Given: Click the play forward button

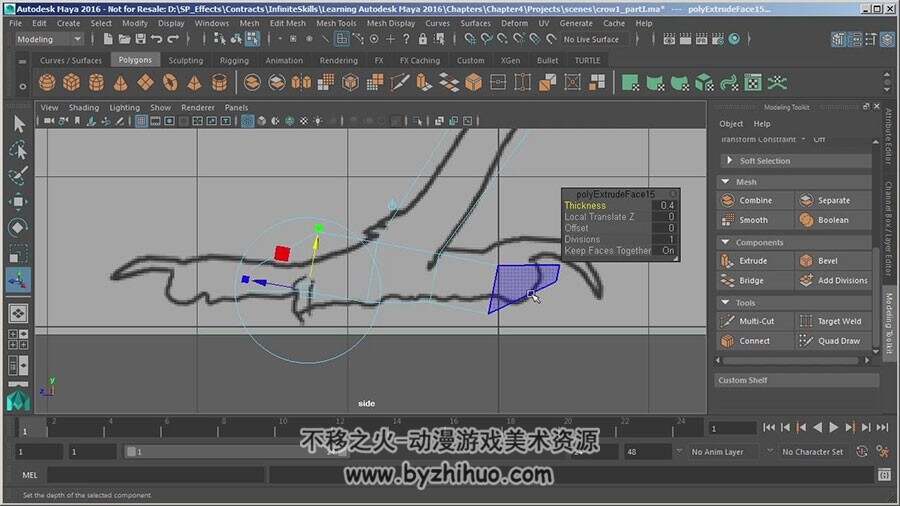Looking at the screenshot, I should pos(834,427).
